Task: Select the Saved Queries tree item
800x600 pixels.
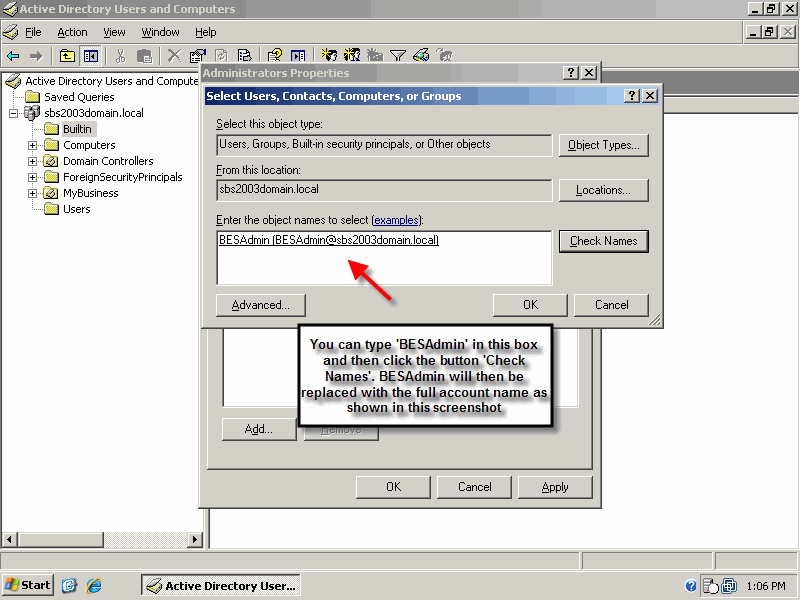Action: pyautogui.click(x=79, y=97)
